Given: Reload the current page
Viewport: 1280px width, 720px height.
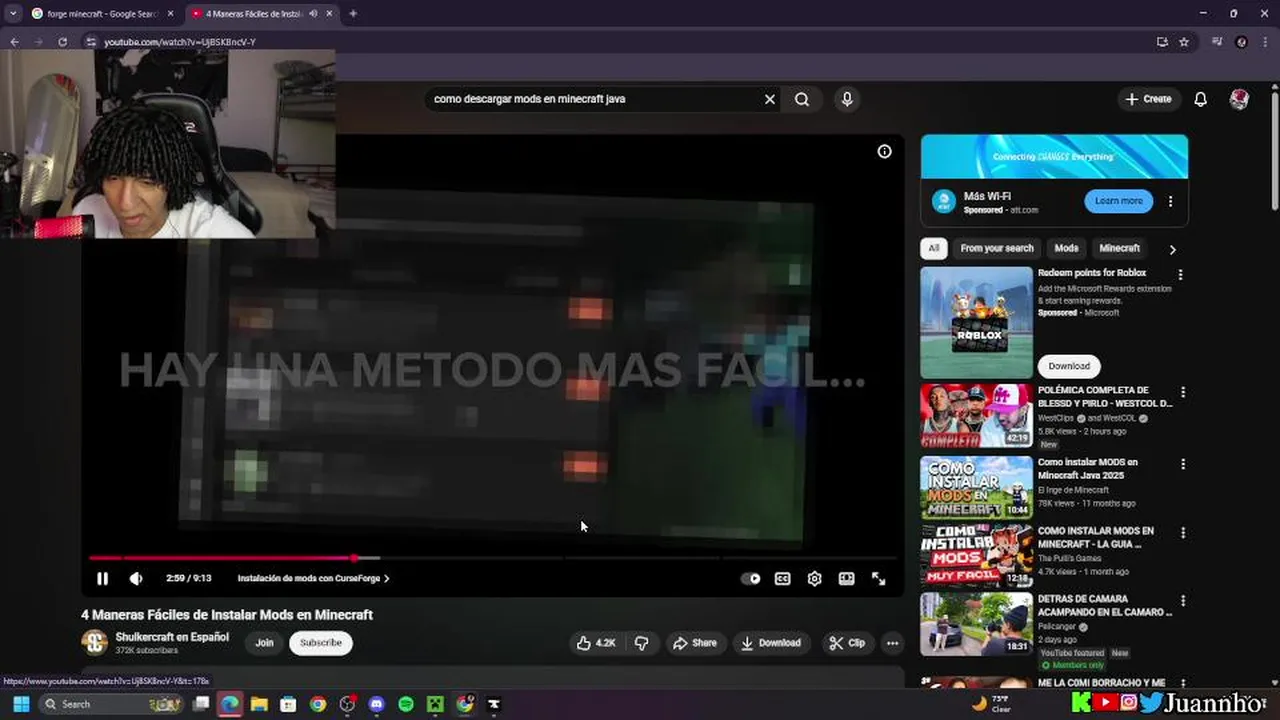Looking at the screenshot, I should click(63, 42).
